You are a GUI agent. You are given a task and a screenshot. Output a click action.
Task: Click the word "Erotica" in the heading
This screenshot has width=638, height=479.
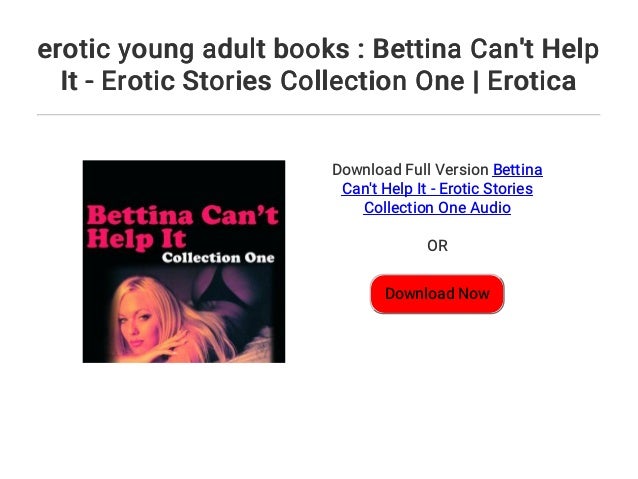(x=531, y=81)
